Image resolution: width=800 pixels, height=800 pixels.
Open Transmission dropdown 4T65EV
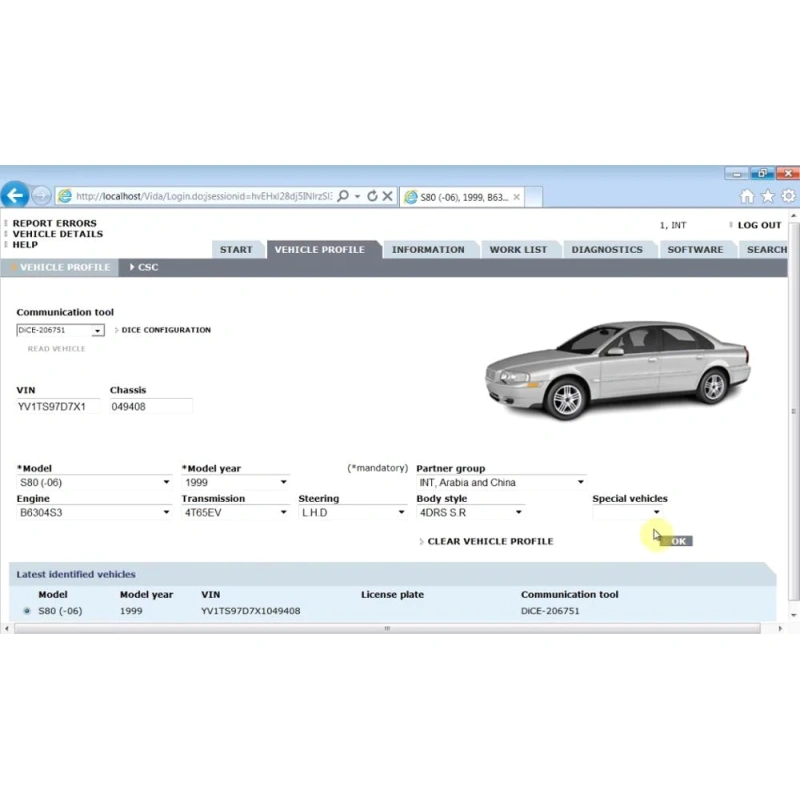[x=236, y=513]
